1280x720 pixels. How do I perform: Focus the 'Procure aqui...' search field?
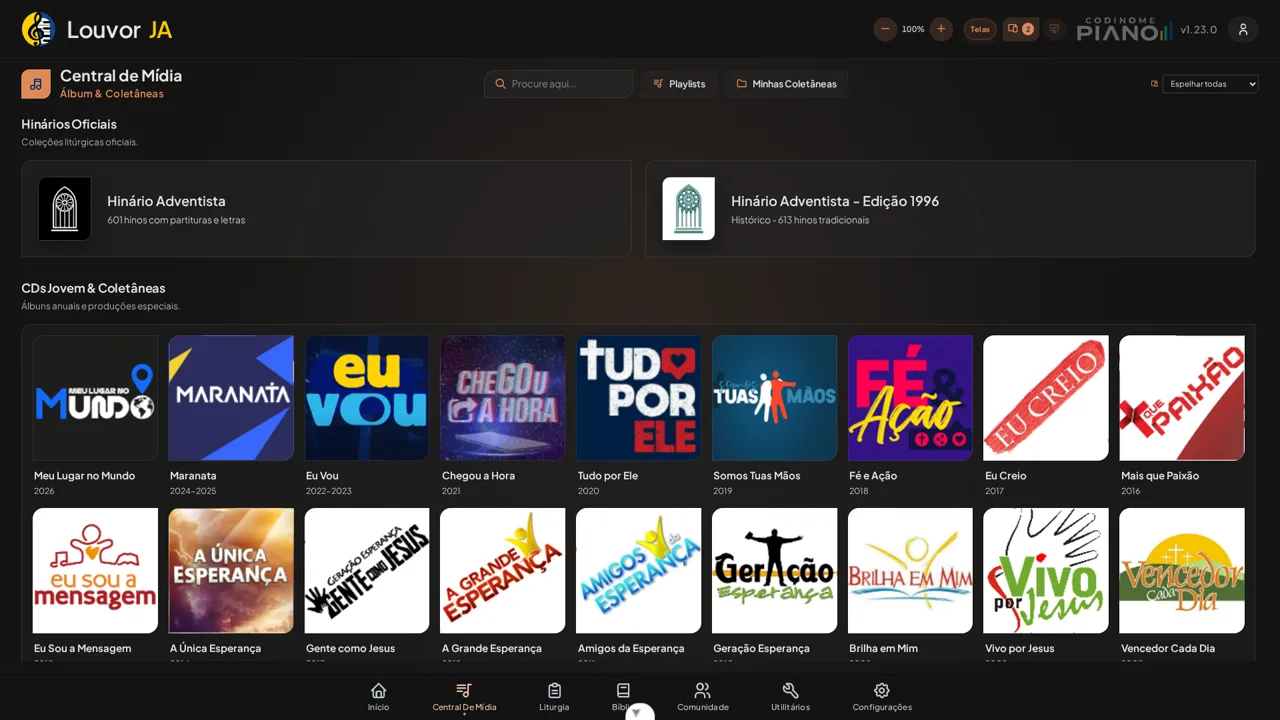pos(559,84)
